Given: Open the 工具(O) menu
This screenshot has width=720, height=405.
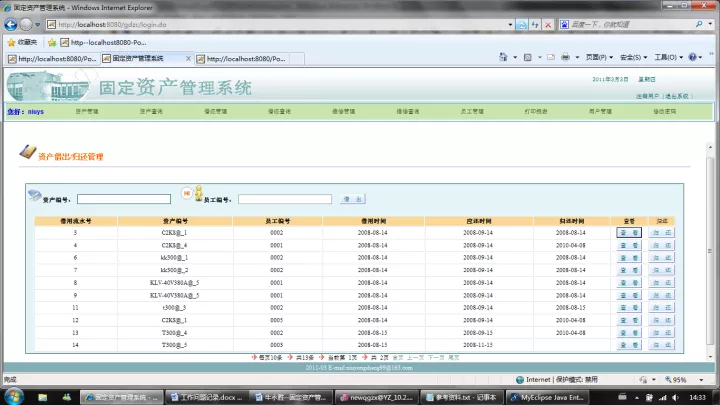Looking at the screenshot, I should click(668, 57).
